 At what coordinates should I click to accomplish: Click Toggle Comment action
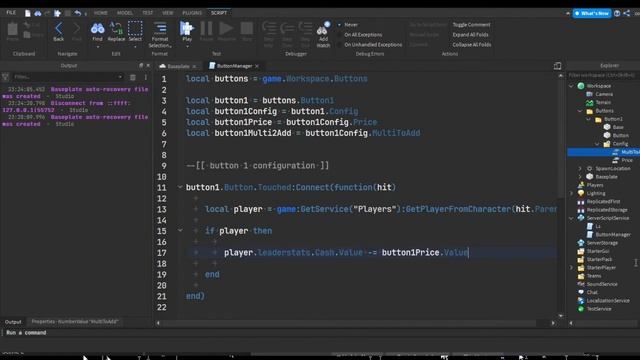tap(471, 25)
